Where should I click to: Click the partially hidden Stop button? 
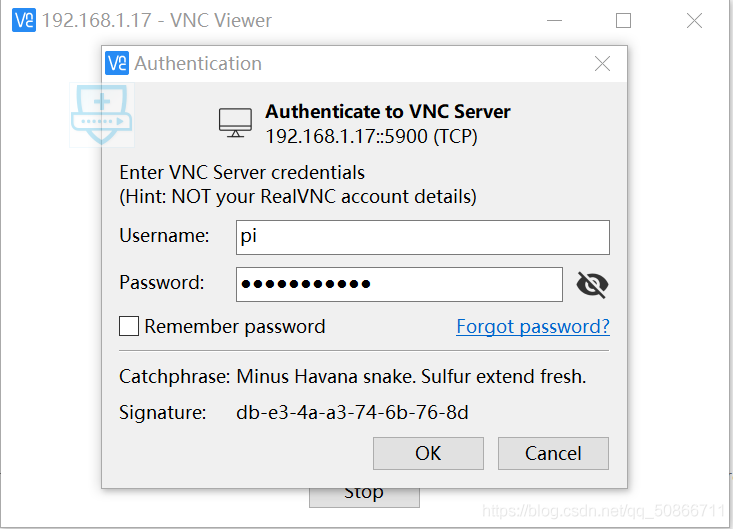click(x=364, y=497)
